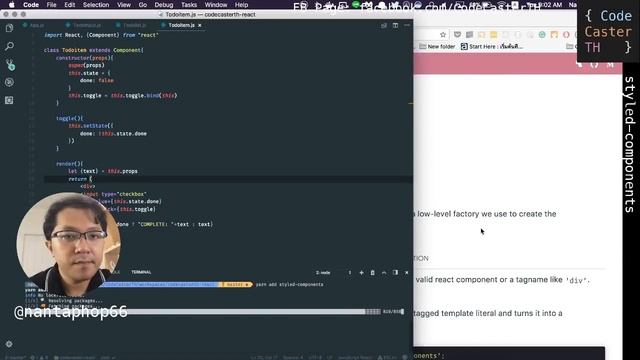This screenshot has width=640, height=360.
Task: Open the Explorer view in activity bar
Action: [9, 28]
